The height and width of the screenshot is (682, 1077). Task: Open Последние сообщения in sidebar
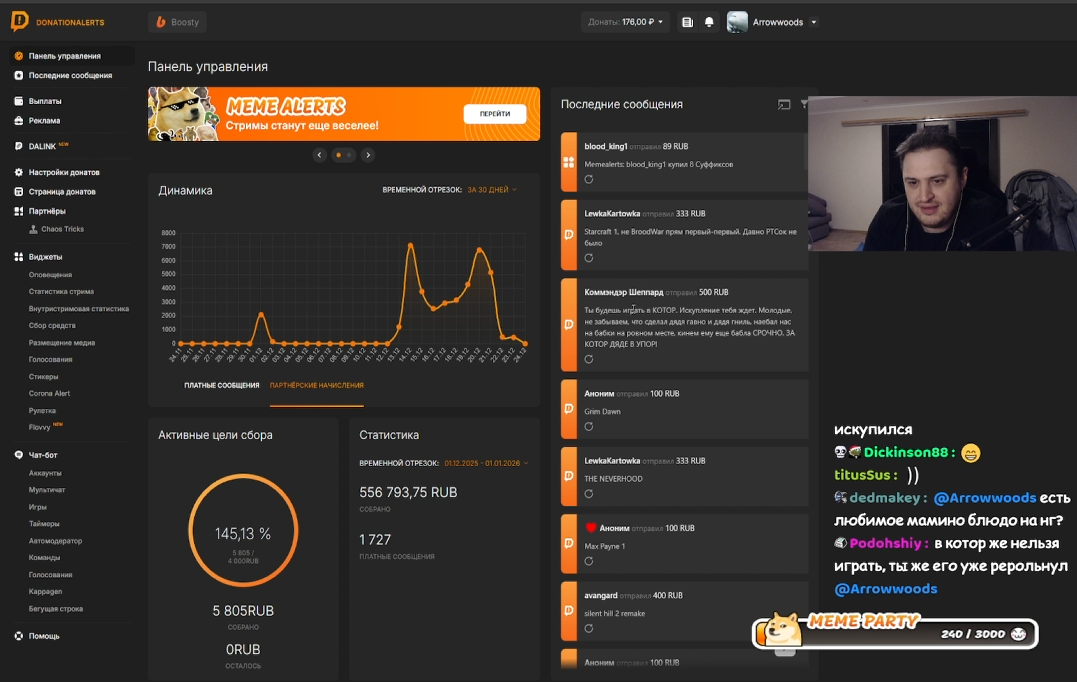[x=70, y=76]
